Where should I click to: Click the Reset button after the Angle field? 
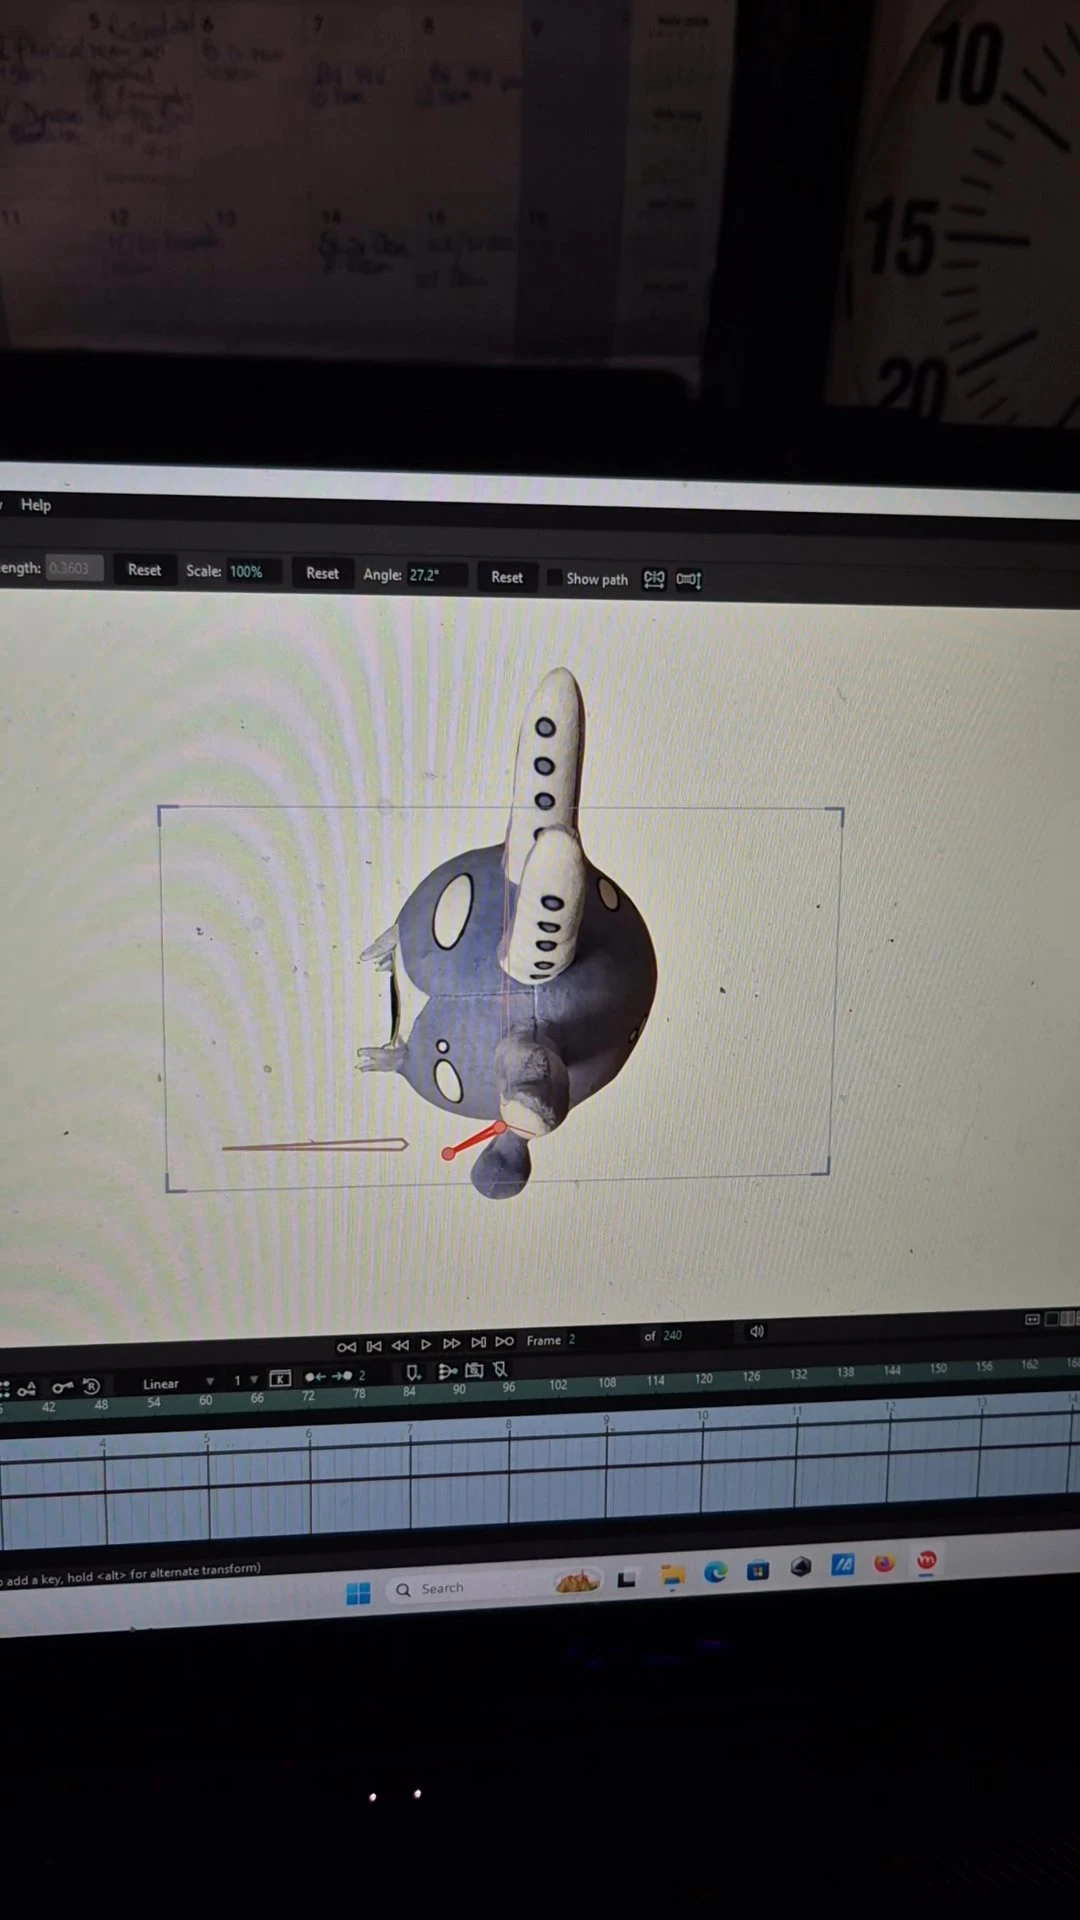tap(507, 577)
